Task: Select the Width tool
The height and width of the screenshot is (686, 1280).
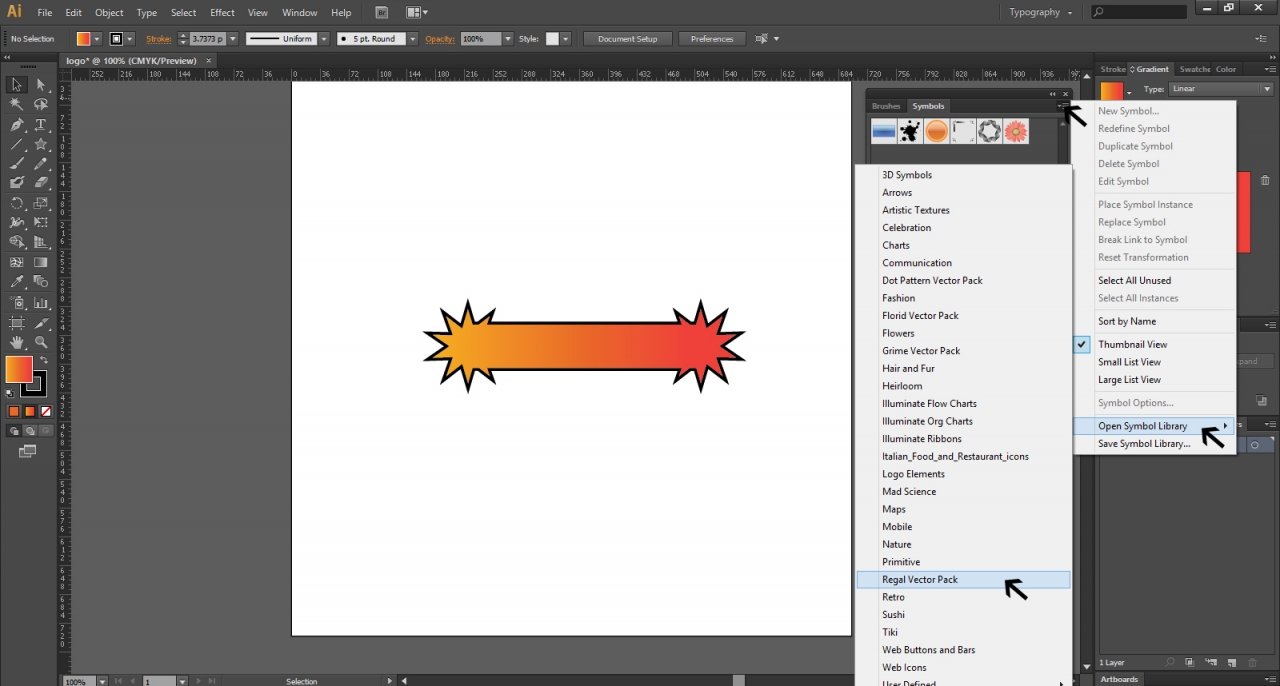Action: (x=17, y=223)
